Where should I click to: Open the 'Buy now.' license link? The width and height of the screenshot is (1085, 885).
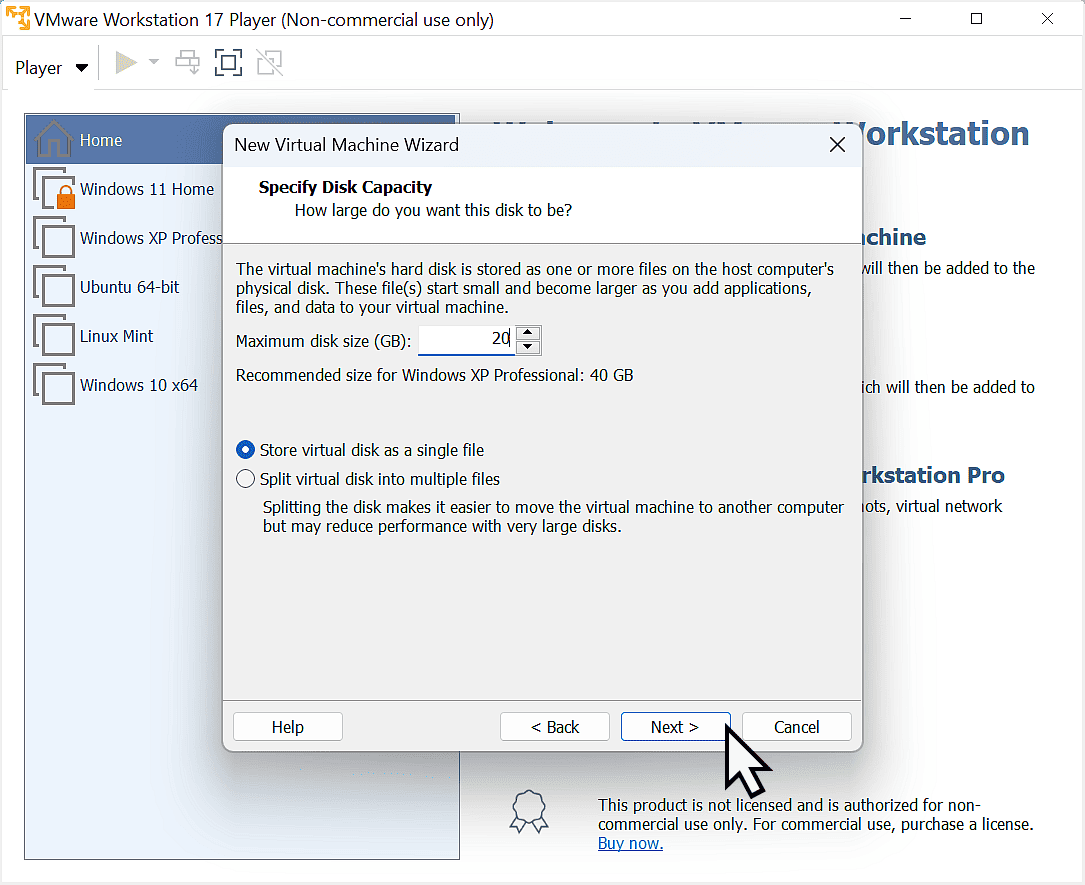(x=629, y=843)
